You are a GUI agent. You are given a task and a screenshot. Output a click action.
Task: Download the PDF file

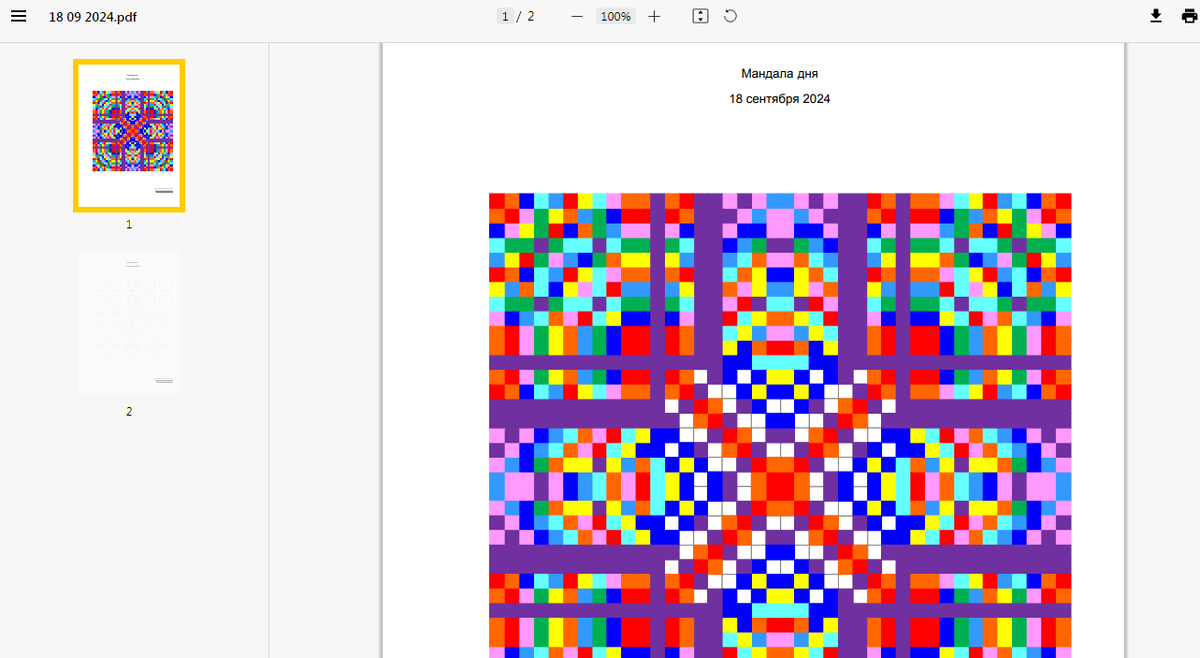(1156, 16)
